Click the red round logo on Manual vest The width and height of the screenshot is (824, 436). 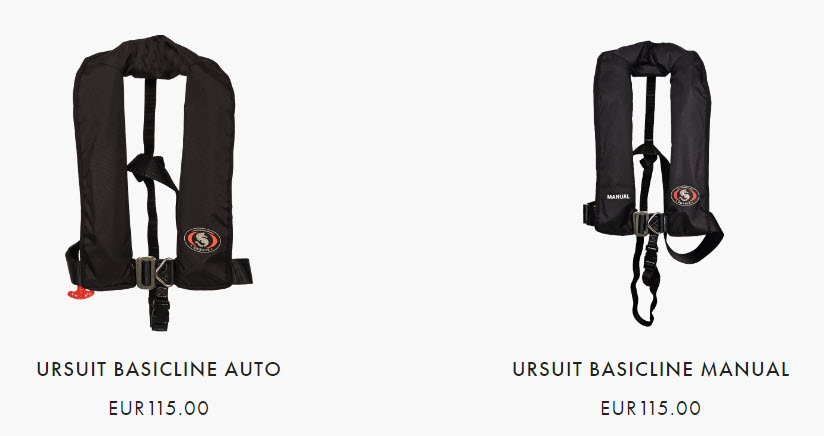click(685, 196)
